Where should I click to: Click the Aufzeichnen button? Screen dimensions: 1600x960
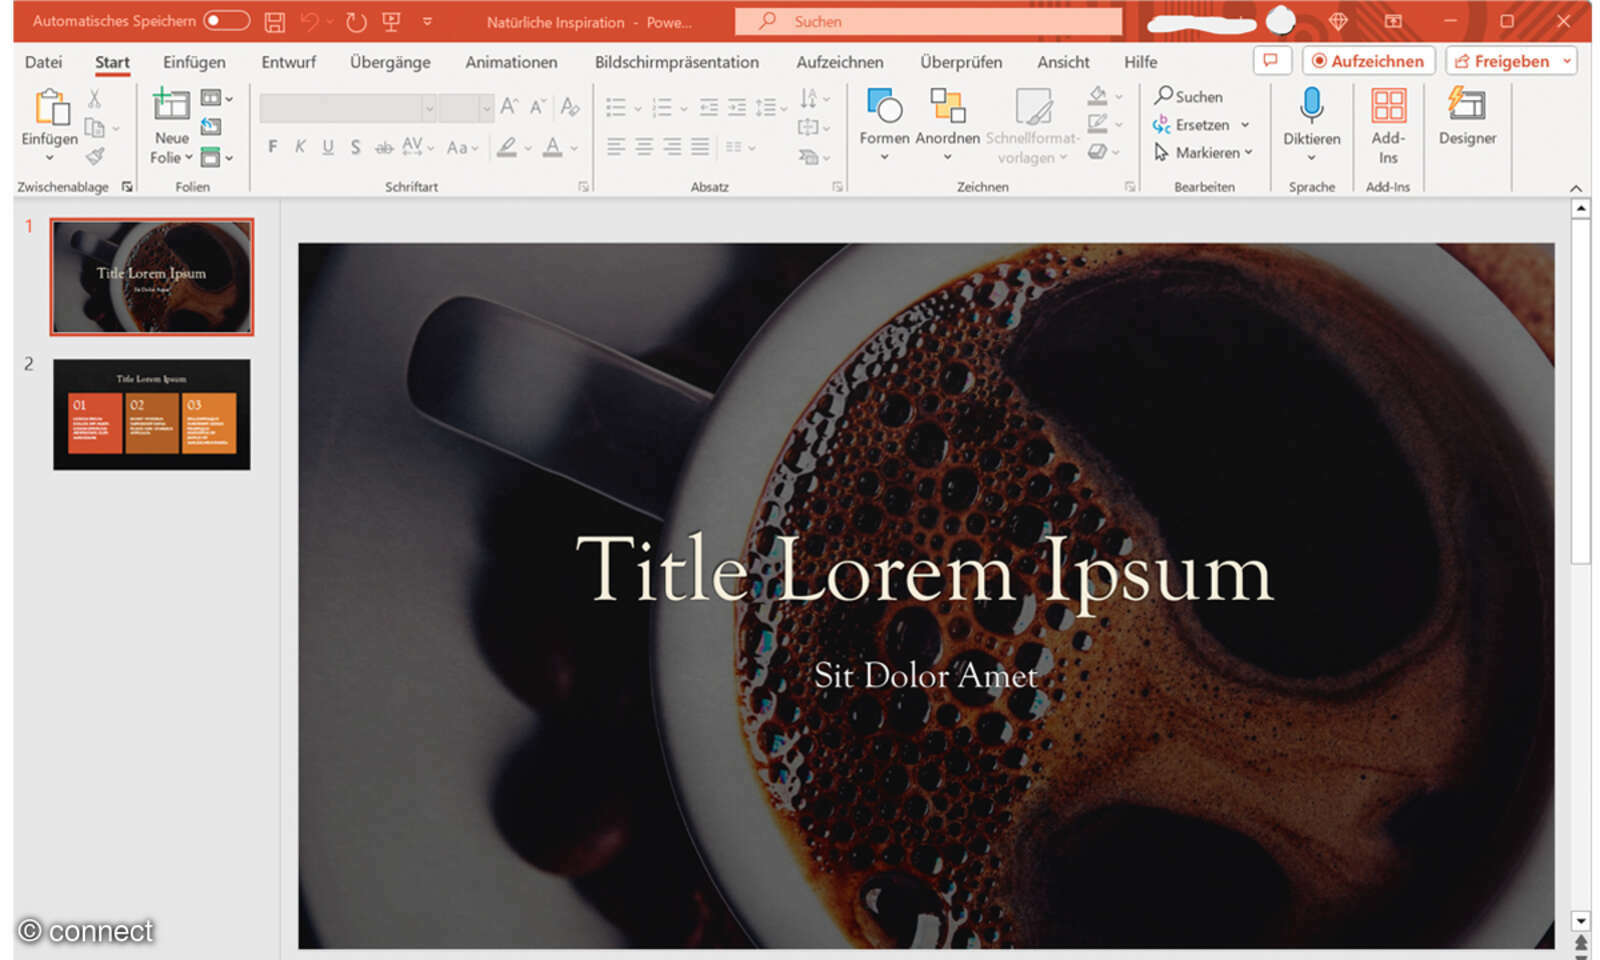[1368, 61]
